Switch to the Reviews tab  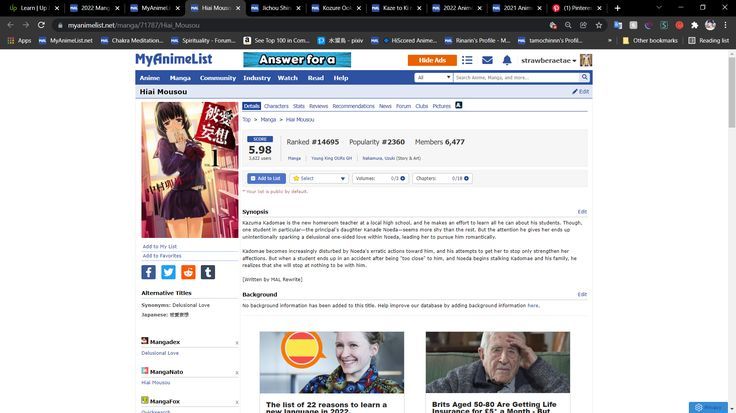(x=318, y=106)
